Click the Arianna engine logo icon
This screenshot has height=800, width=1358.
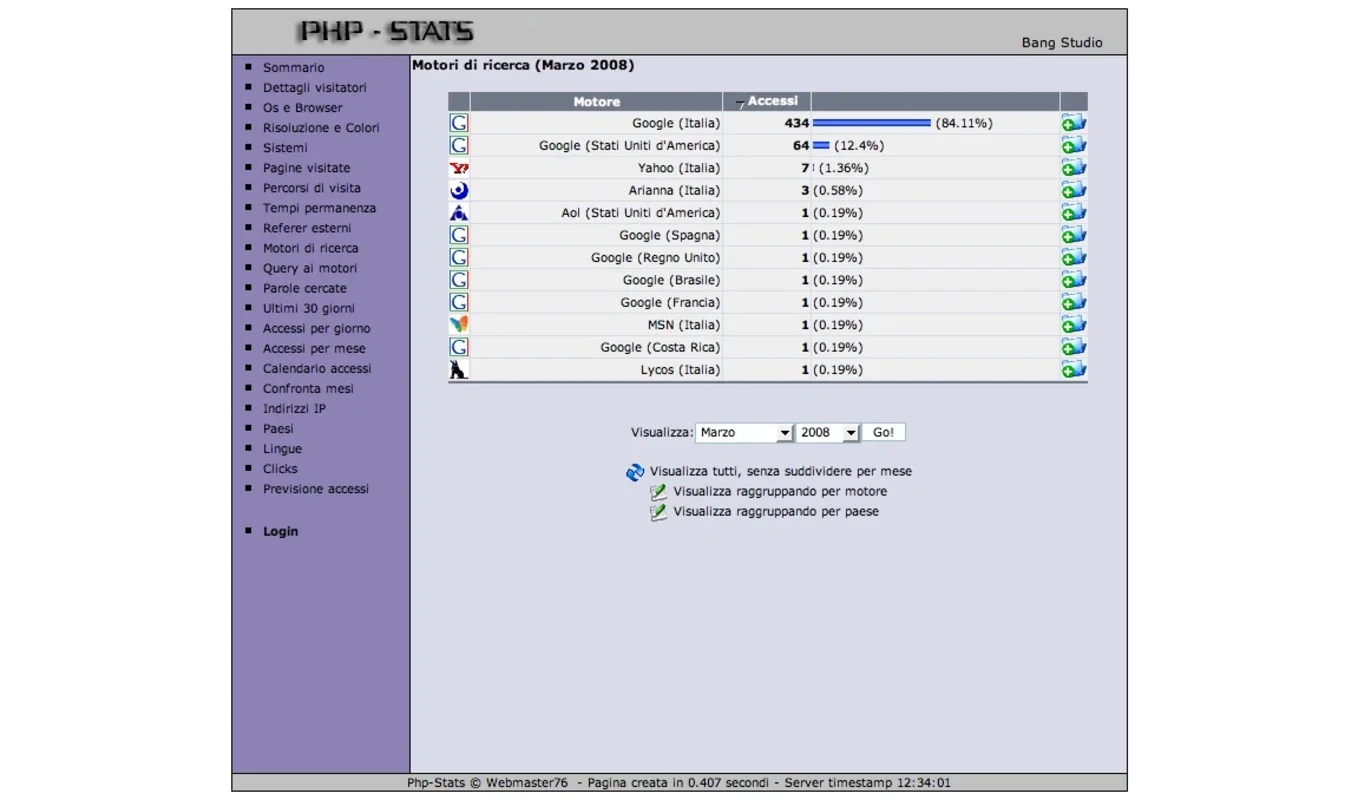pos(459,190)
